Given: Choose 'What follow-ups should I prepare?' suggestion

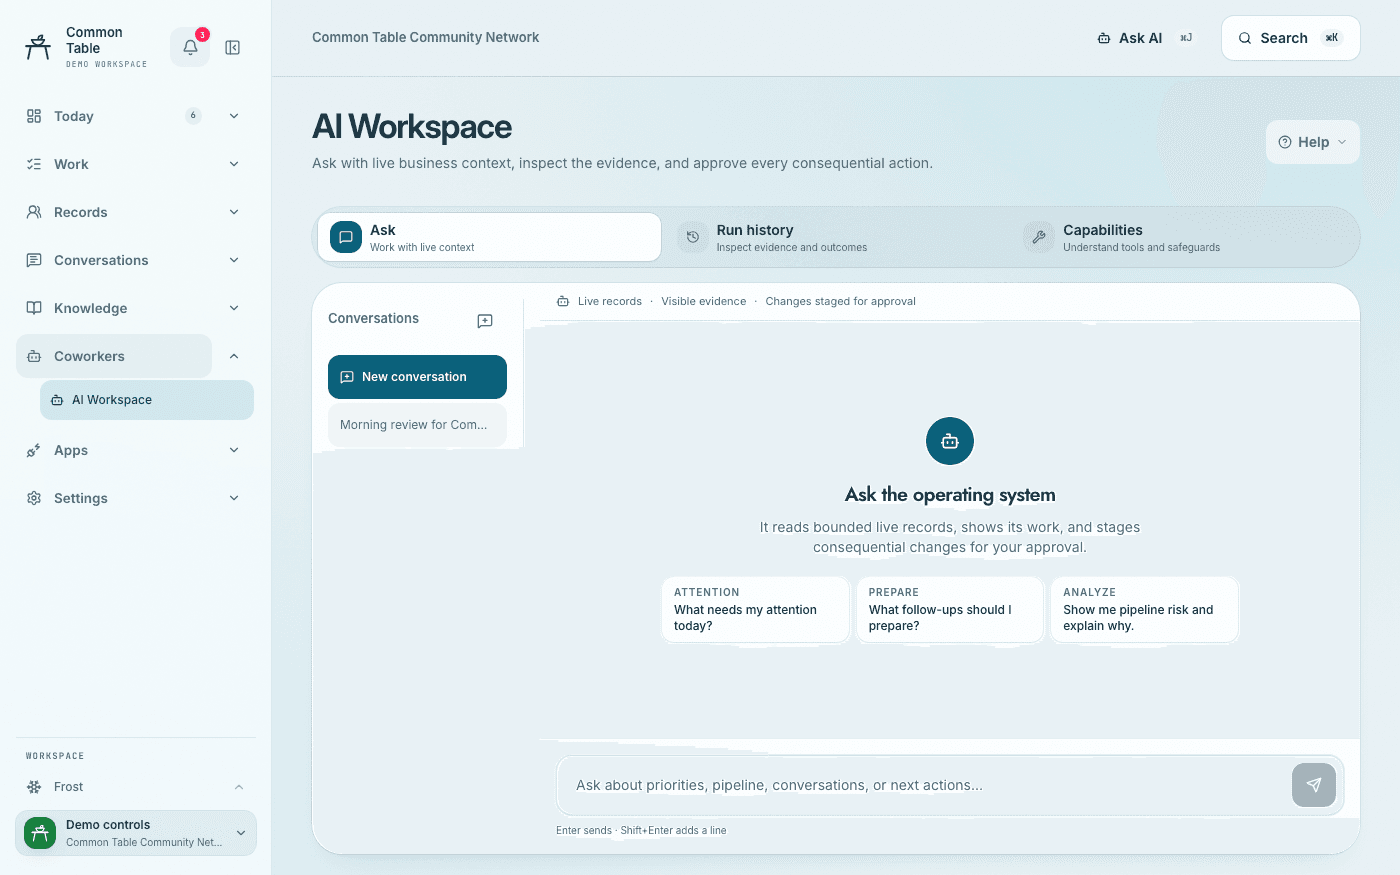Looking at the screenshot, I should (x=950, y=610).
